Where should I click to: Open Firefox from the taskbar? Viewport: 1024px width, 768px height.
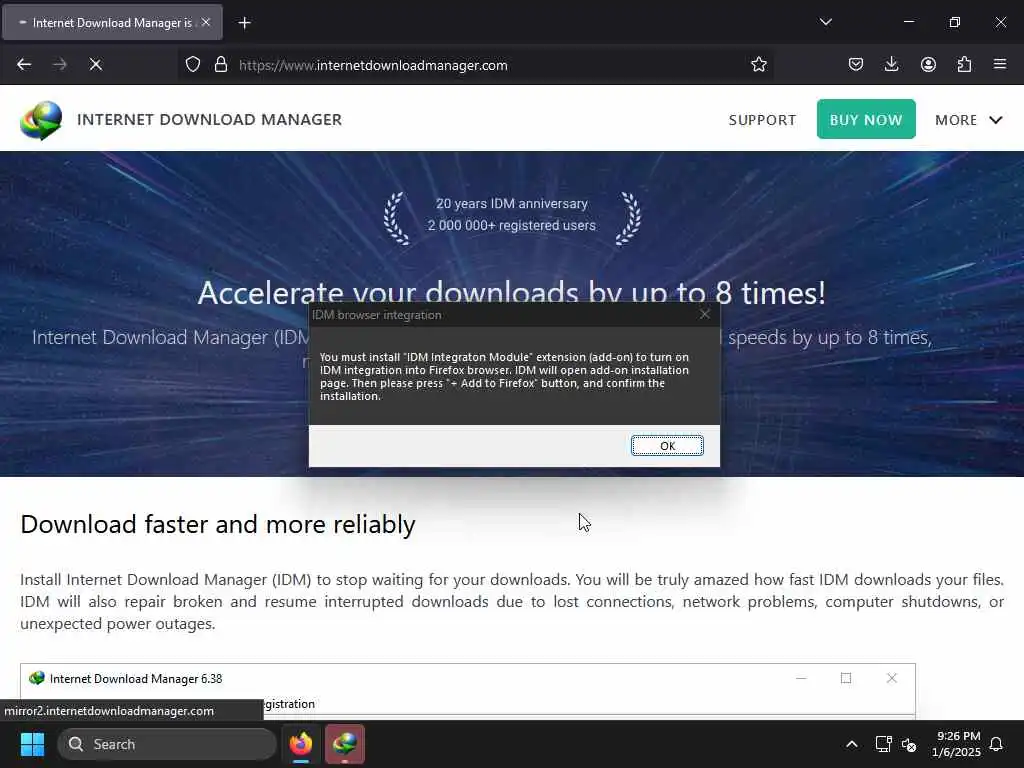300,744
